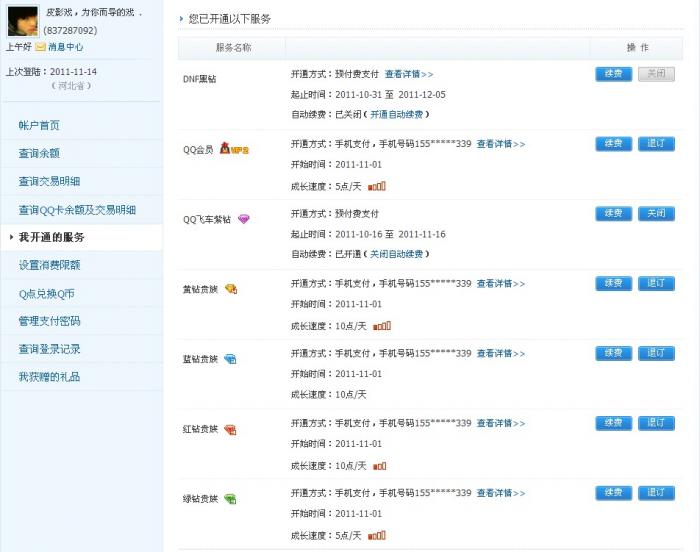Image resolution: width=700 pixels, height=552 pixels.
Task: Open Q点兑换Q币 sidebar item
Action: (46, 293)
